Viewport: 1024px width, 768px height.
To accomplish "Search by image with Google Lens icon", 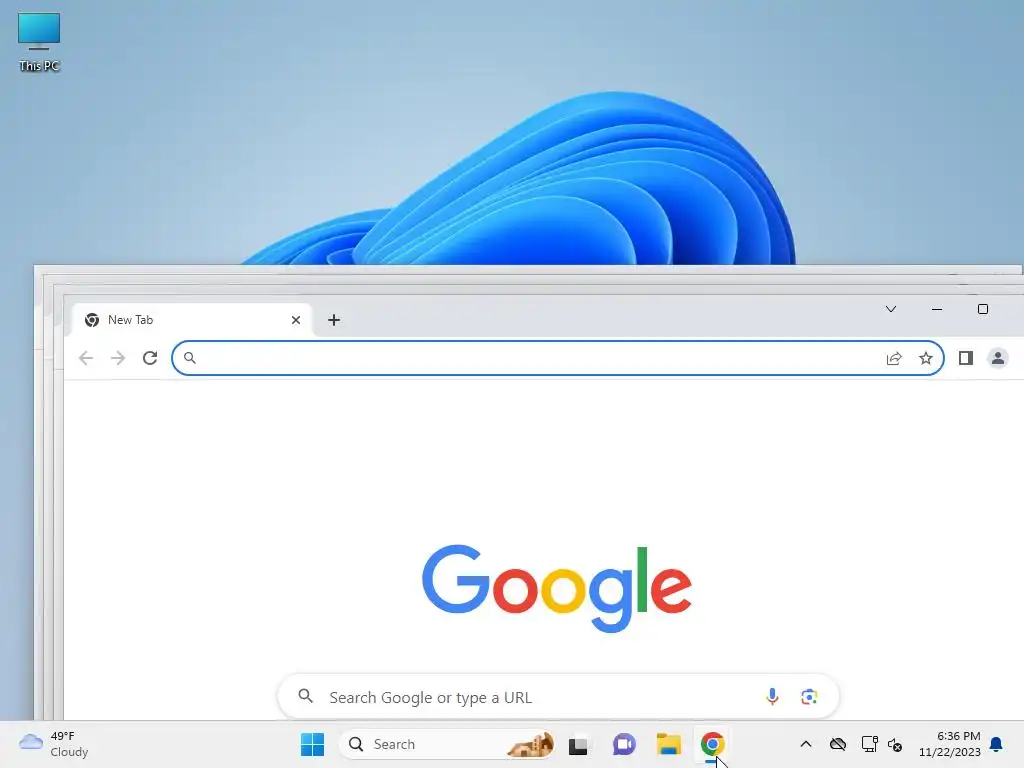I will (x=809, y=697).
